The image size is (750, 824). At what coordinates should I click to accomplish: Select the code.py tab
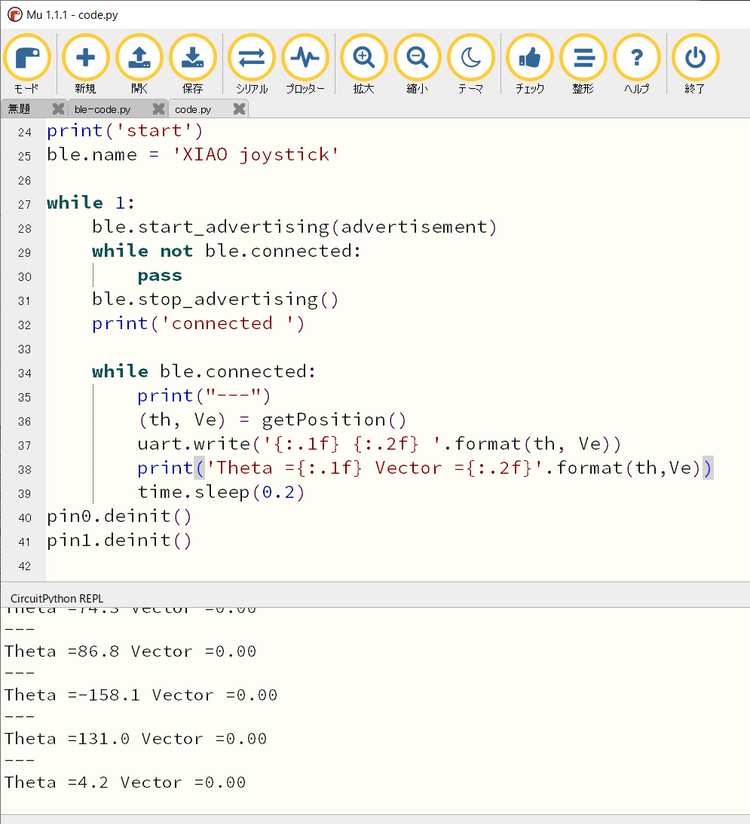tap(193, 109)
